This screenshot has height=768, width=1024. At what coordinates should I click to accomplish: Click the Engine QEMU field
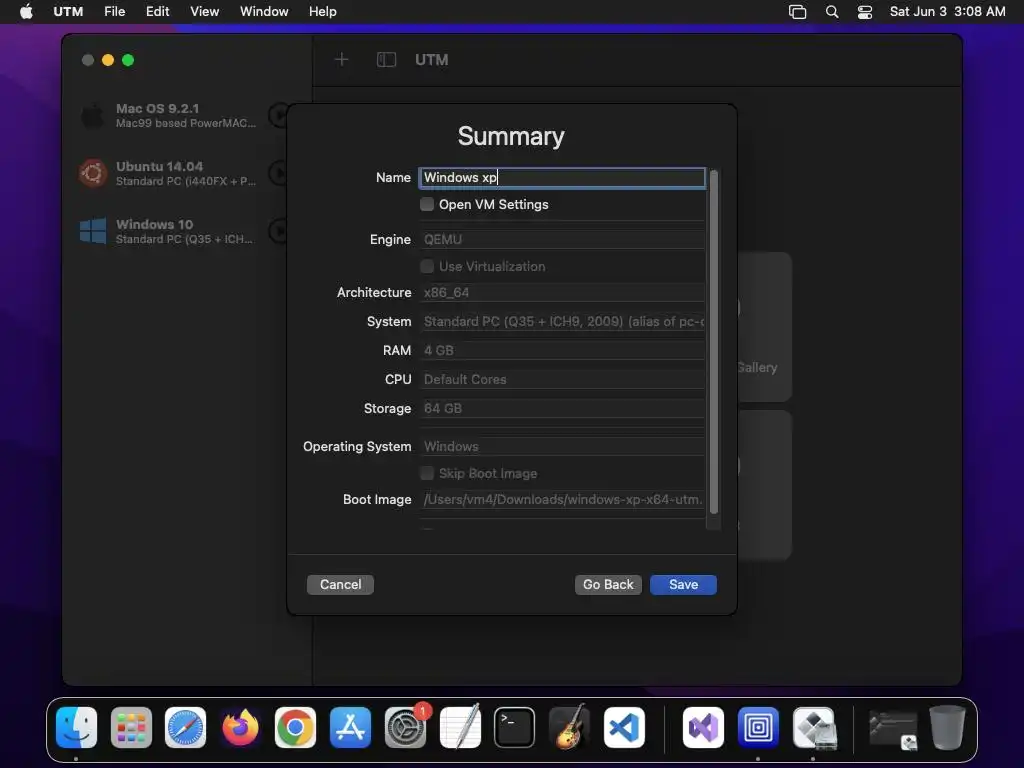562,239
